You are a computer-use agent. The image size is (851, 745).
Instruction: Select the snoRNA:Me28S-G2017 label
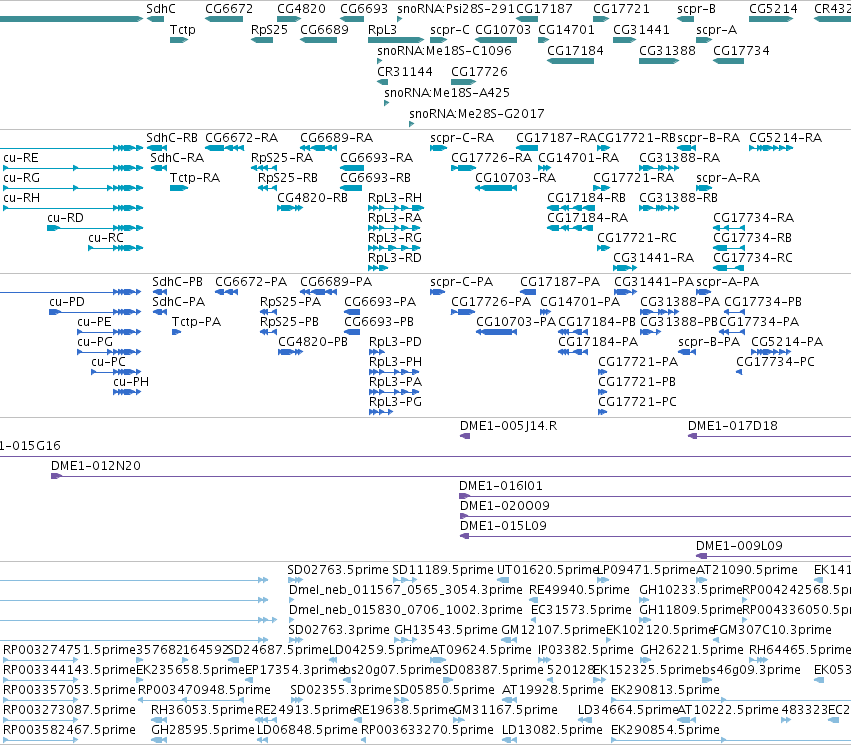pyautogui.click(x=477, y=114)
